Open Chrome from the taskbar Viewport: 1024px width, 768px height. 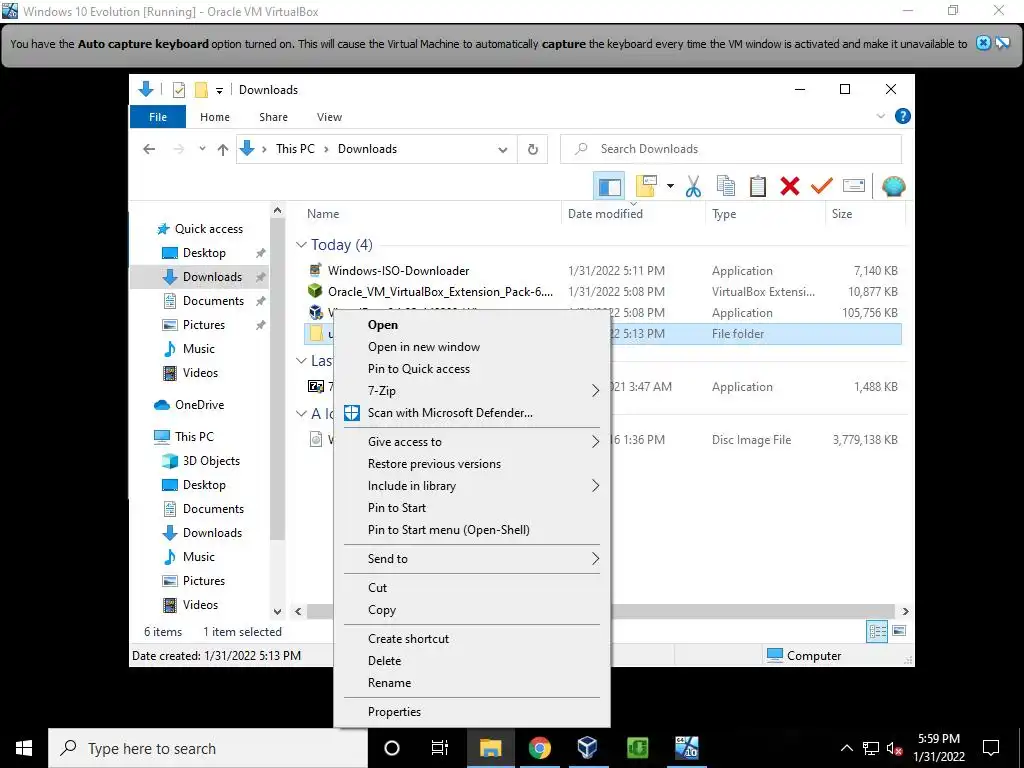click(539, 748)
